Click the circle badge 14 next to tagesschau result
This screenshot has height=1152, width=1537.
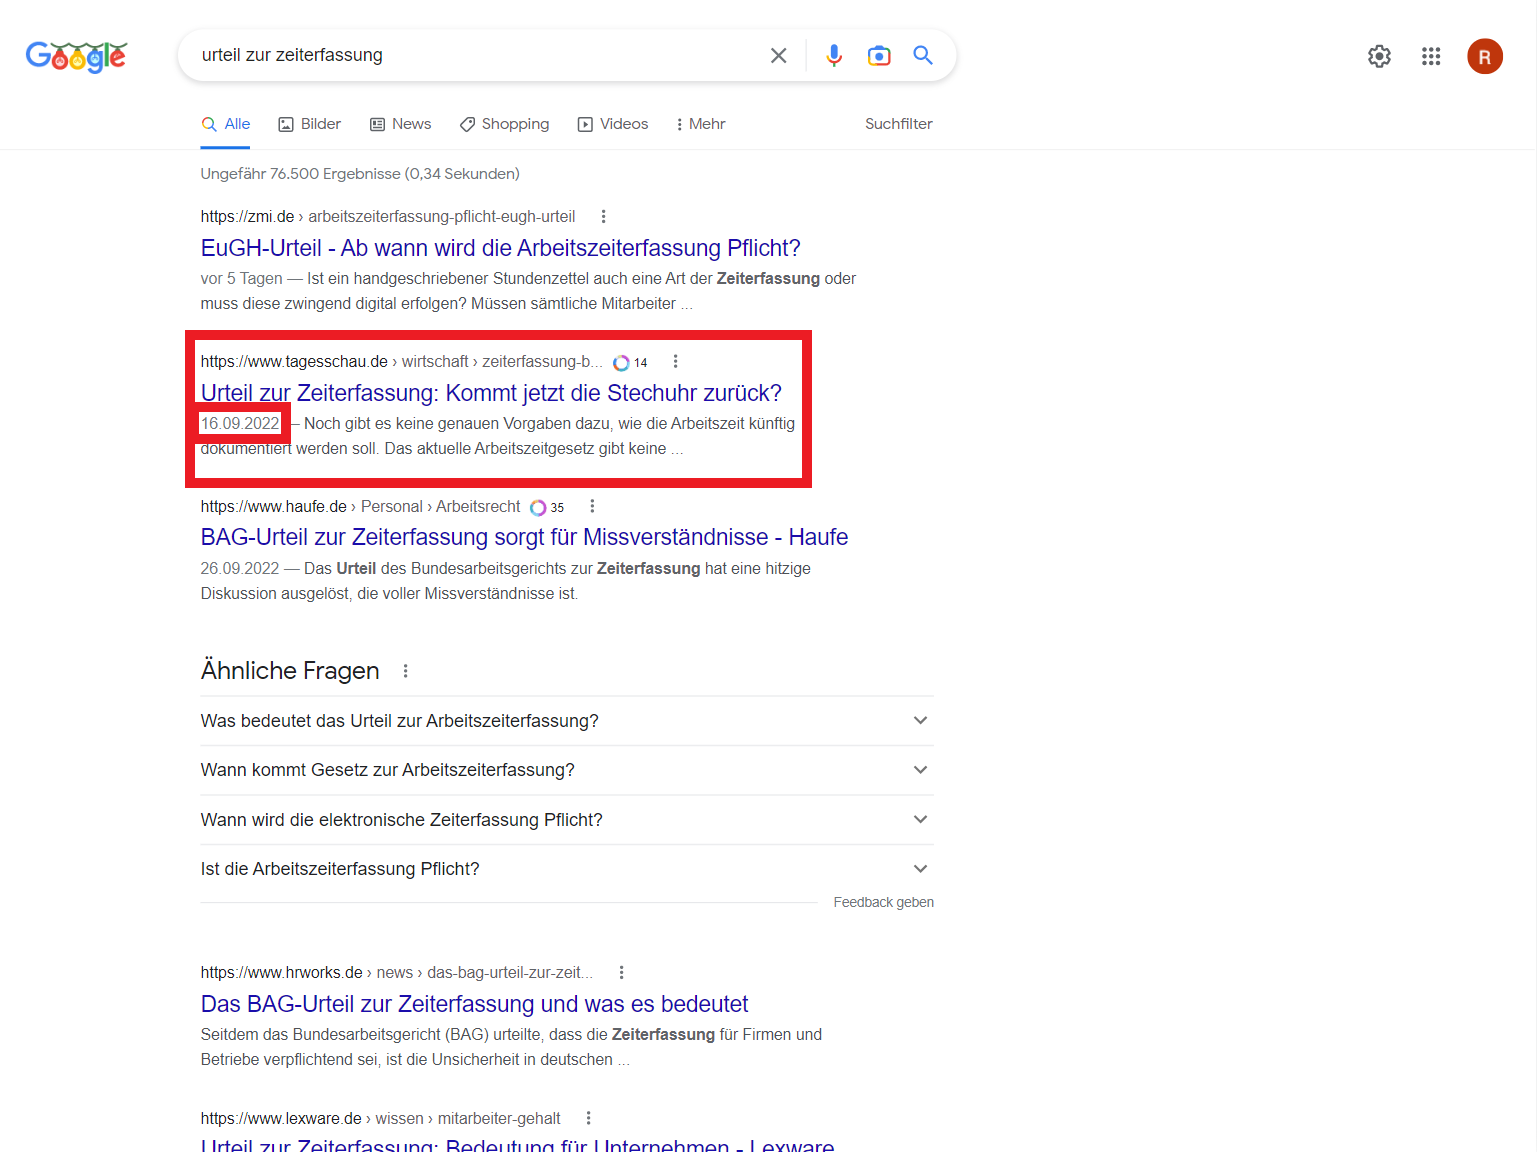630,363
